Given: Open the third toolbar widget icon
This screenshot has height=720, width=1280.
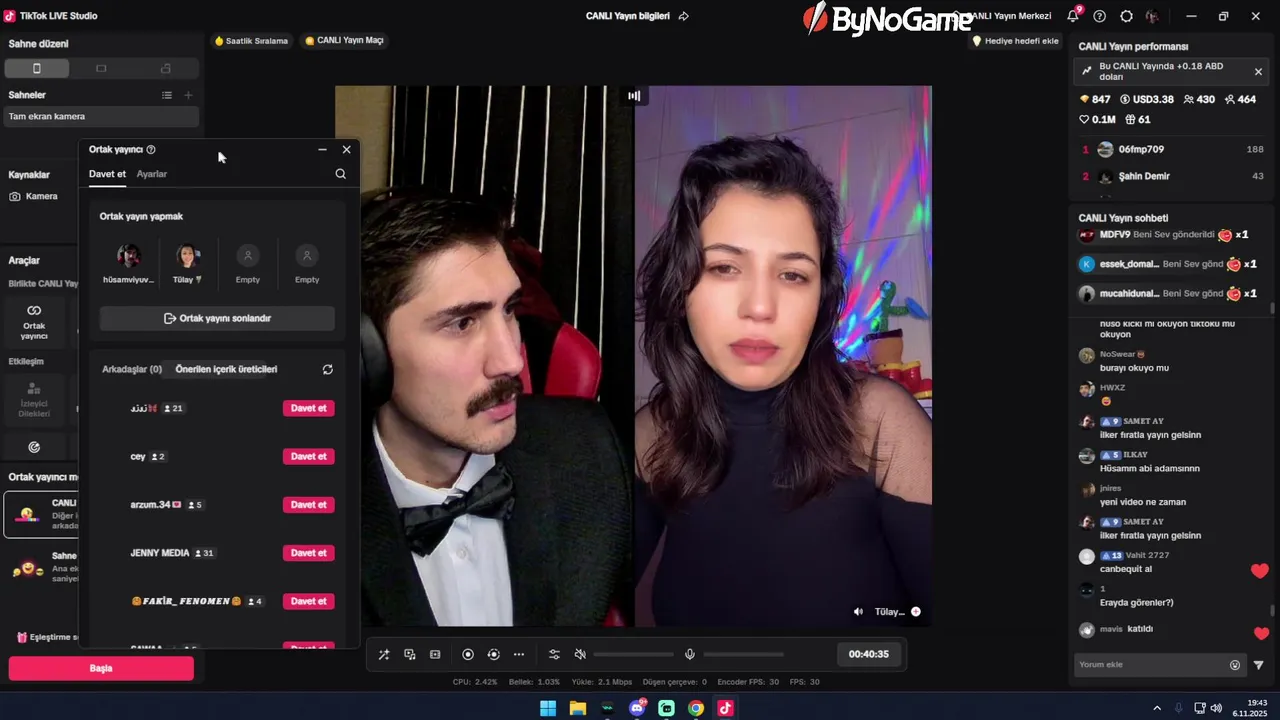Looking at the screenshot, I should tap(435, 654).
